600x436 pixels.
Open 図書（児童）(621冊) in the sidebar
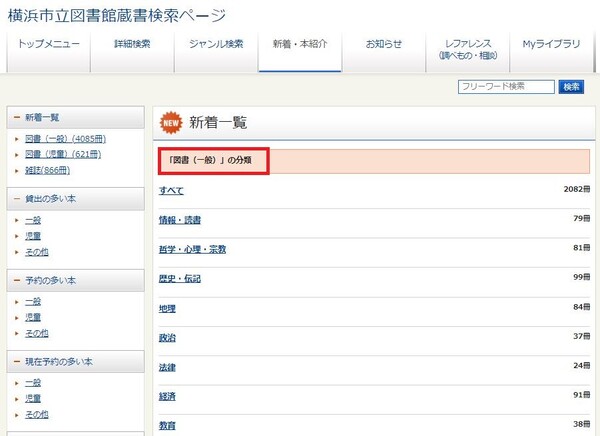coord(65,154)
